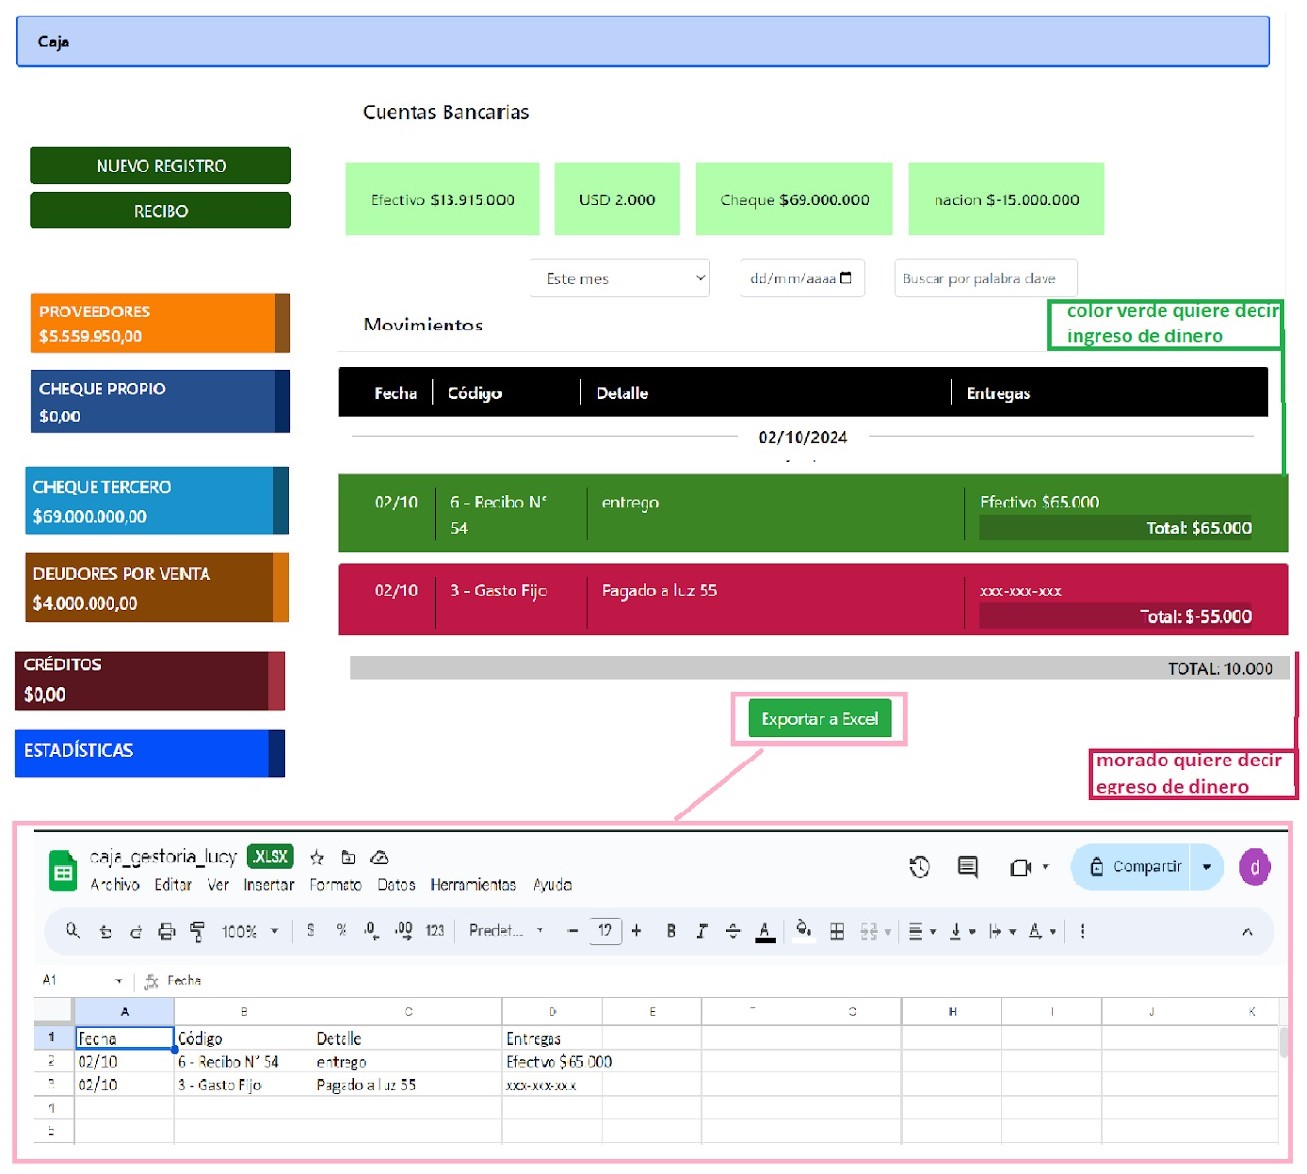The width and height of the screenshot is (1307, 1174).
Task: Open the DEUDORES POR VENTA card
Action: pyautogui.click(x=157, y=588)
